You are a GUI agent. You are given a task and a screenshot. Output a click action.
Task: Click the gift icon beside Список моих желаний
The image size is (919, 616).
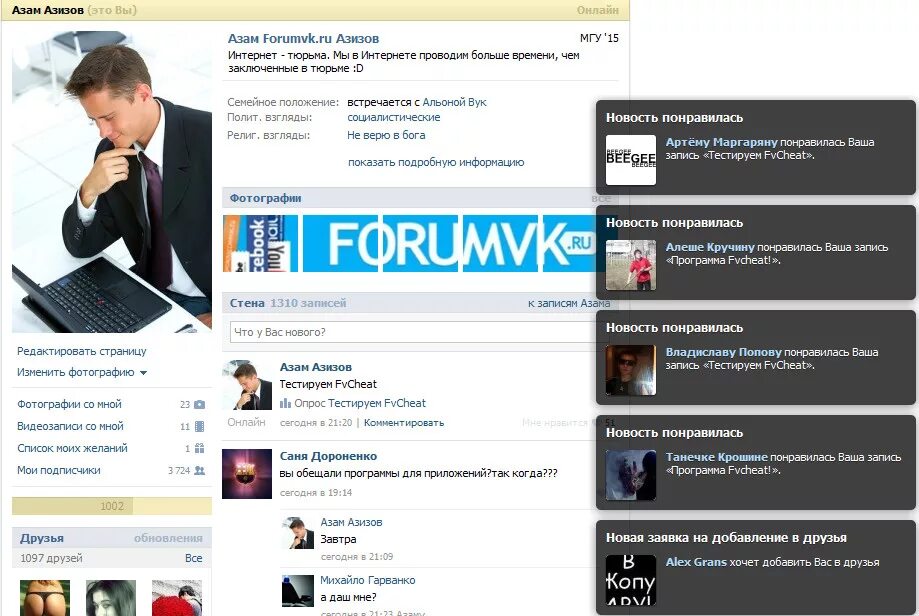tap(200, 448)
